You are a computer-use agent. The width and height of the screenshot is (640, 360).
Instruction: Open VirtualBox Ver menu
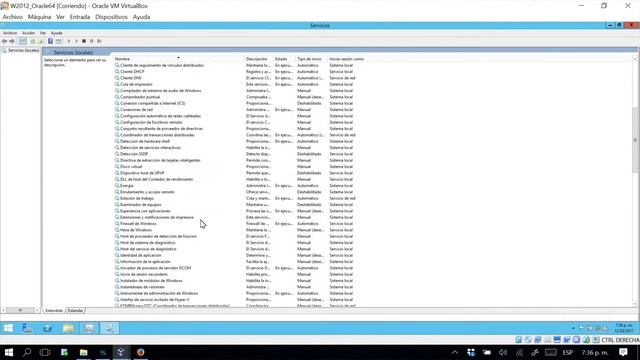tap(60, 17)
